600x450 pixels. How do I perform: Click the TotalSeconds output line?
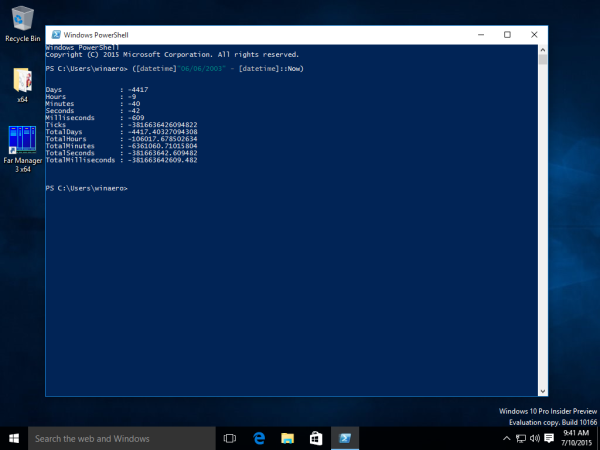coord(121,153)
